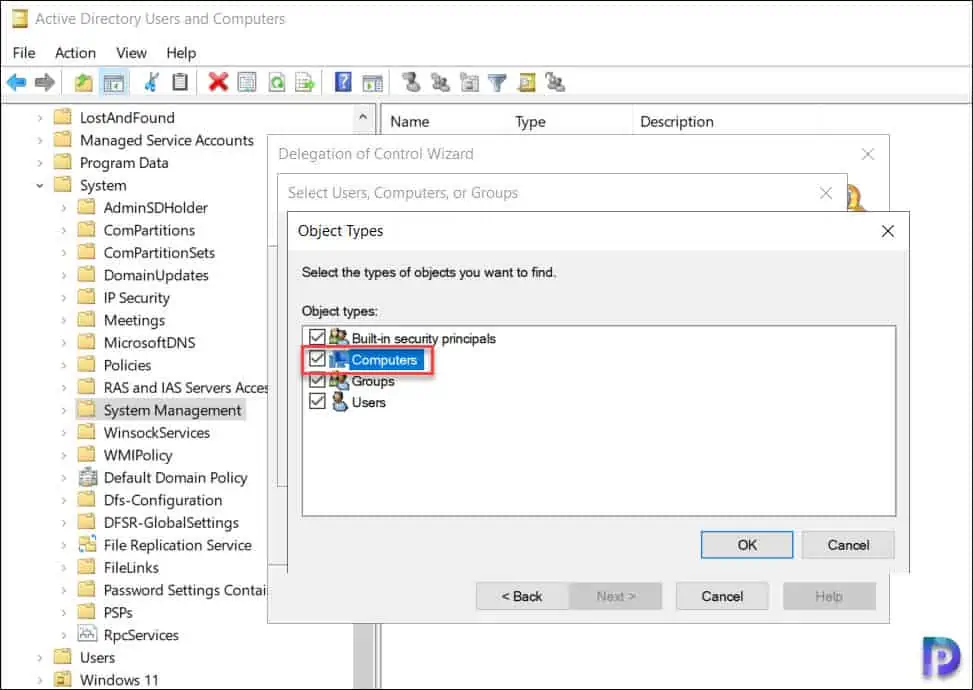Click the Copy clipboard toolbar icon

[180, 82]
